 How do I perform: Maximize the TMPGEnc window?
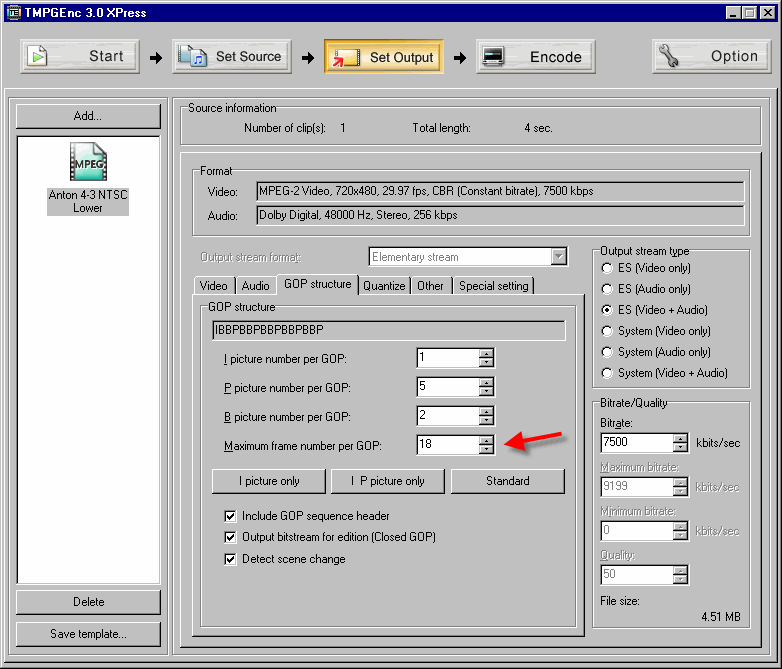[750, 12]
